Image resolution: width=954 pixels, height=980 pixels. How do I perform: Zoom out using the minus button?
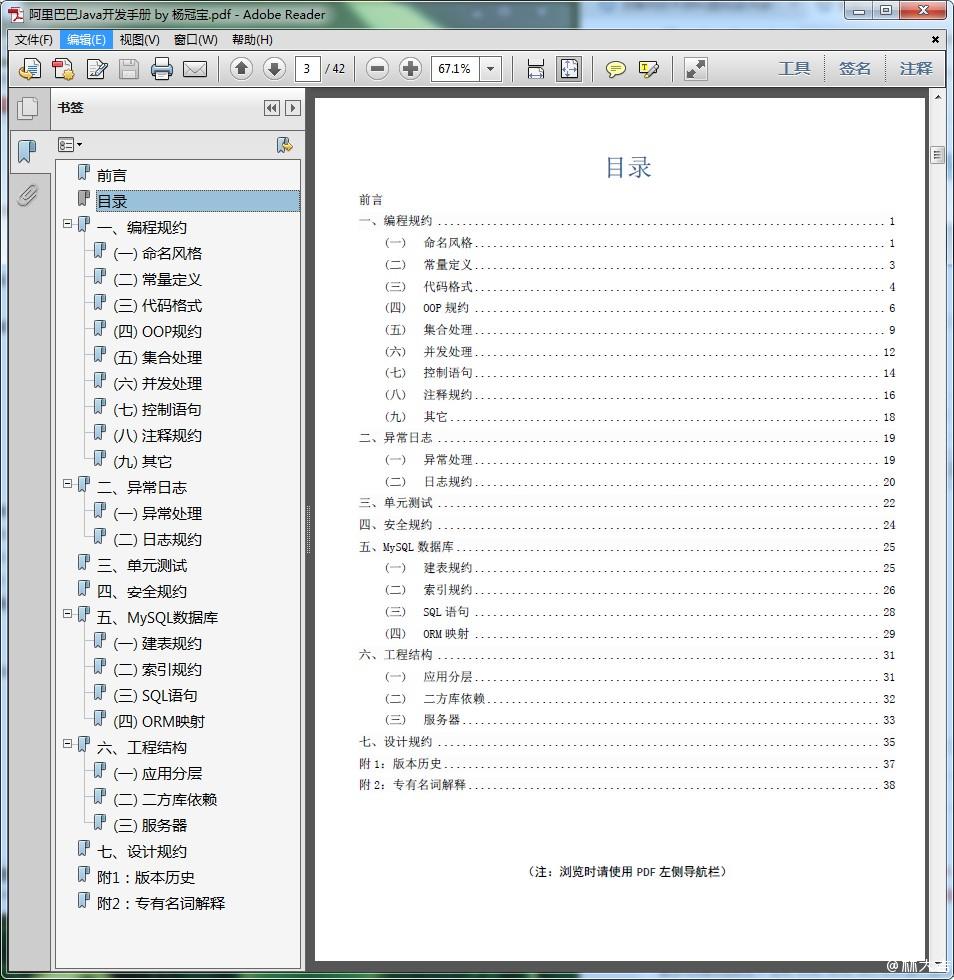click(x=377, y=69)
